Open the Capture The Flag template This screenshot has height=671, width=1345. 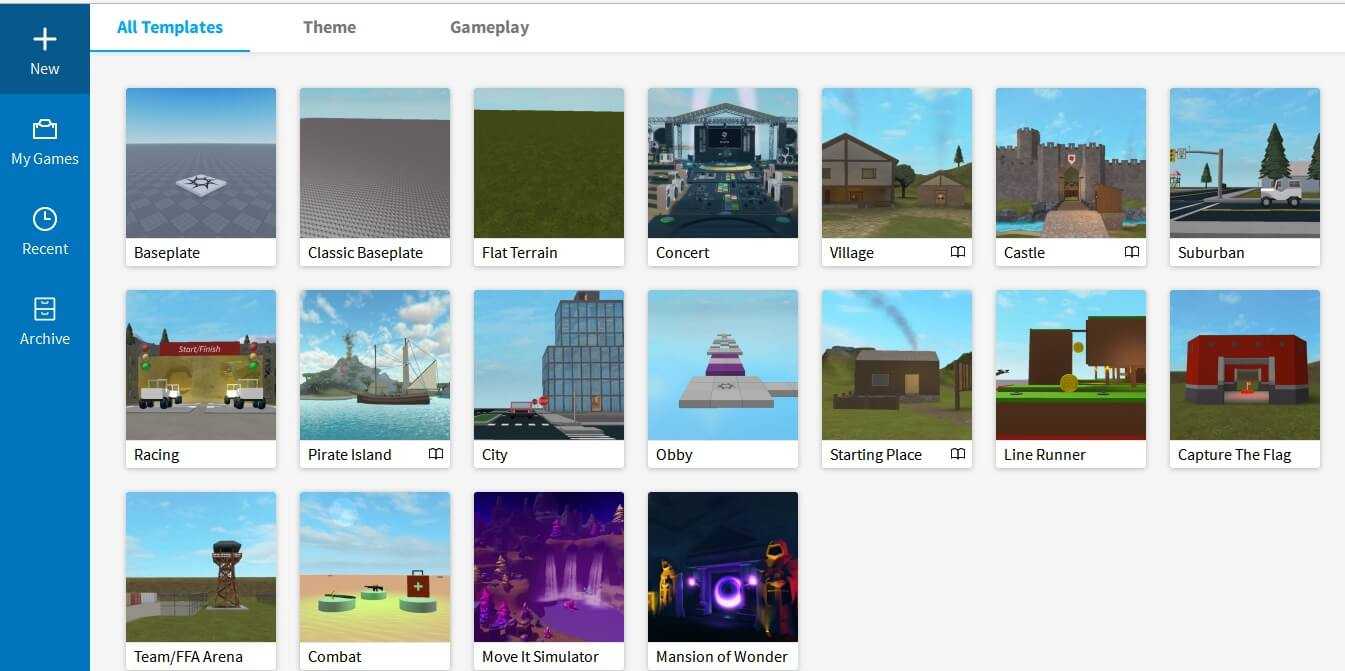pos(1245,365)
